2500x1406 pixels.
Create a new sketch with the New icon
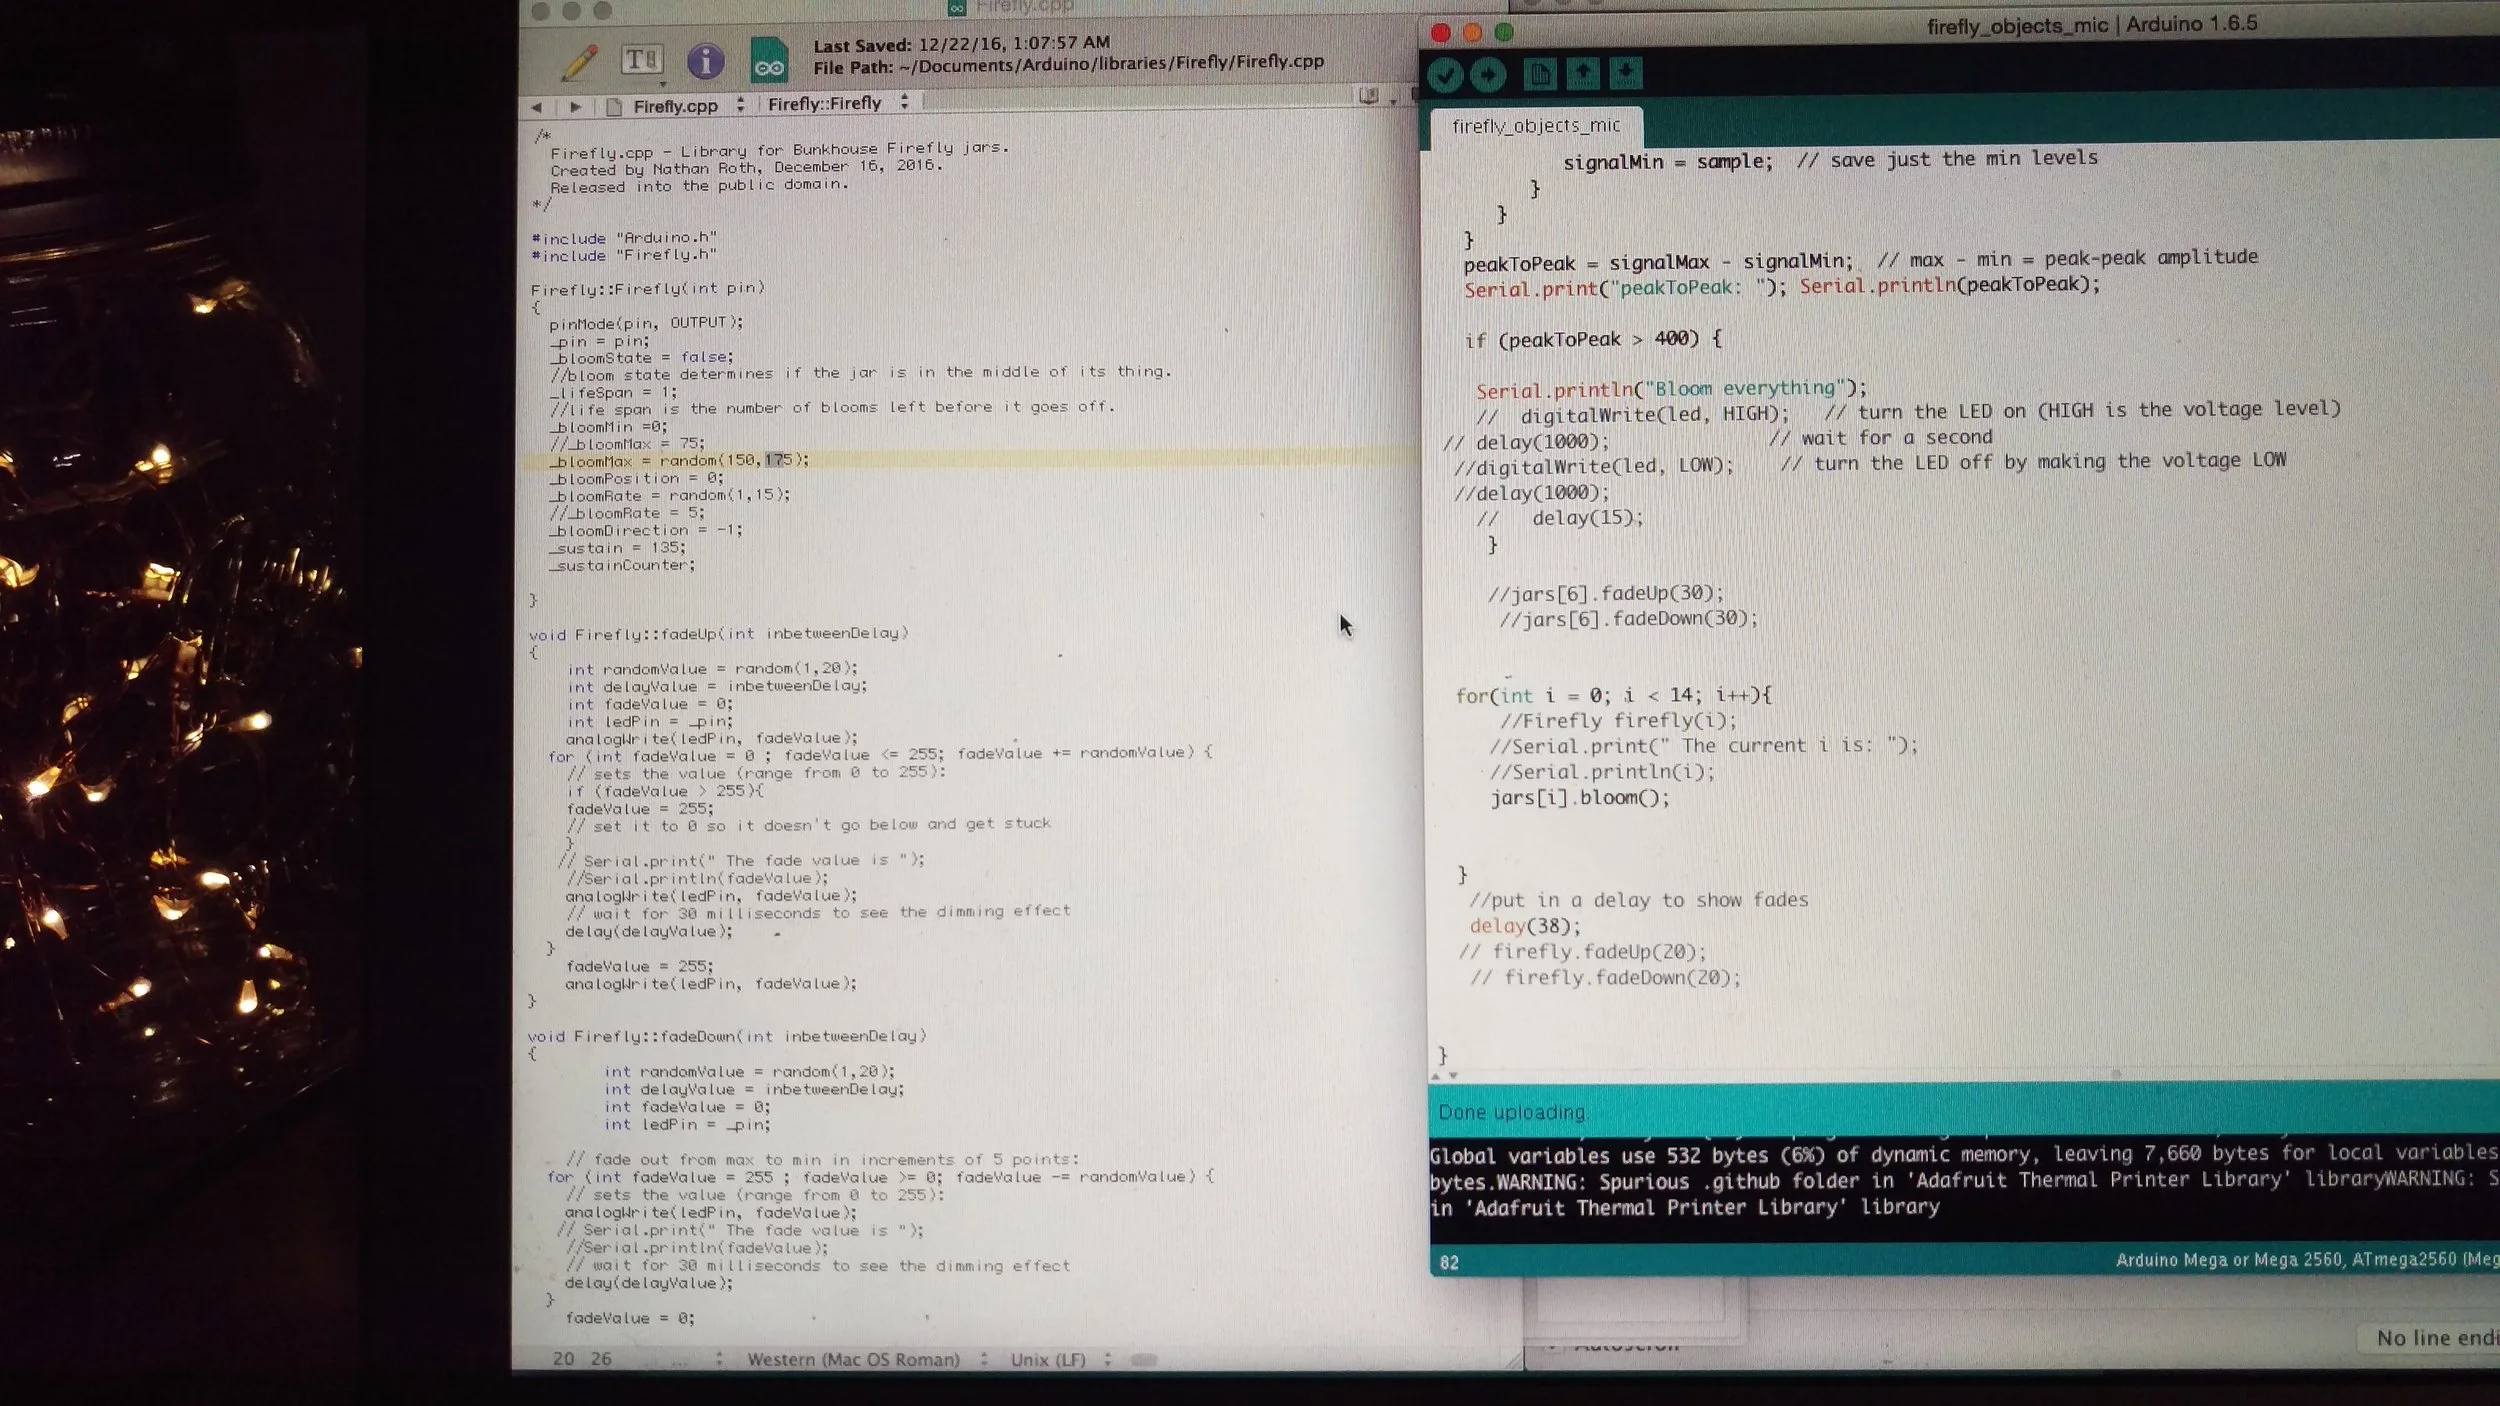point(1540,74)
